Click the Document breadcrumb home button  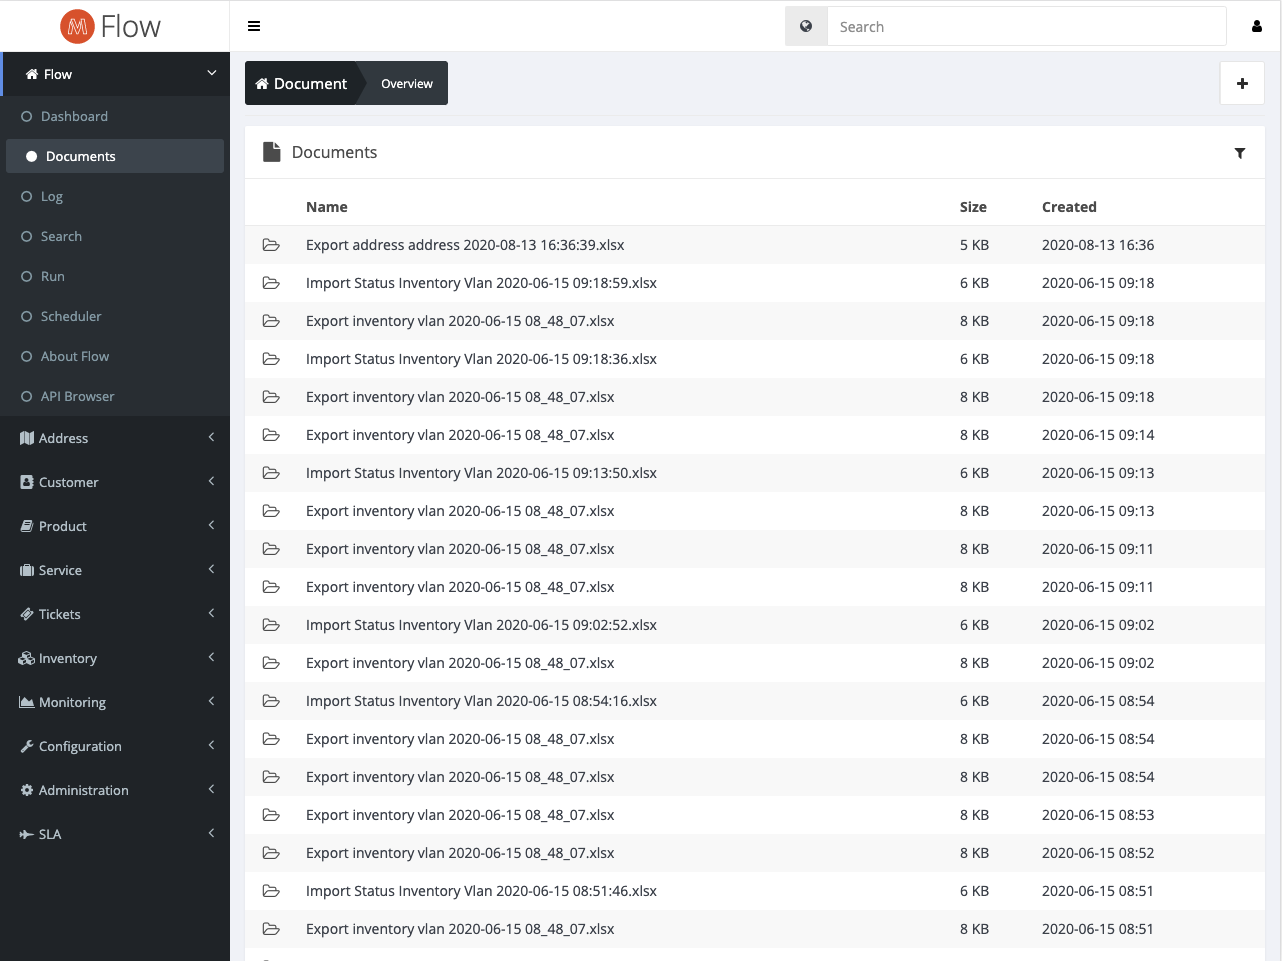tap(301, 84)
